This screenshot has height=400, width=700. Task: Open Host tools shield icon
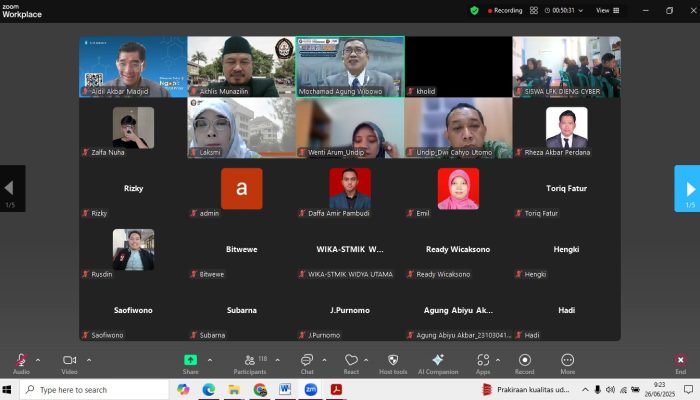(393, 360)
